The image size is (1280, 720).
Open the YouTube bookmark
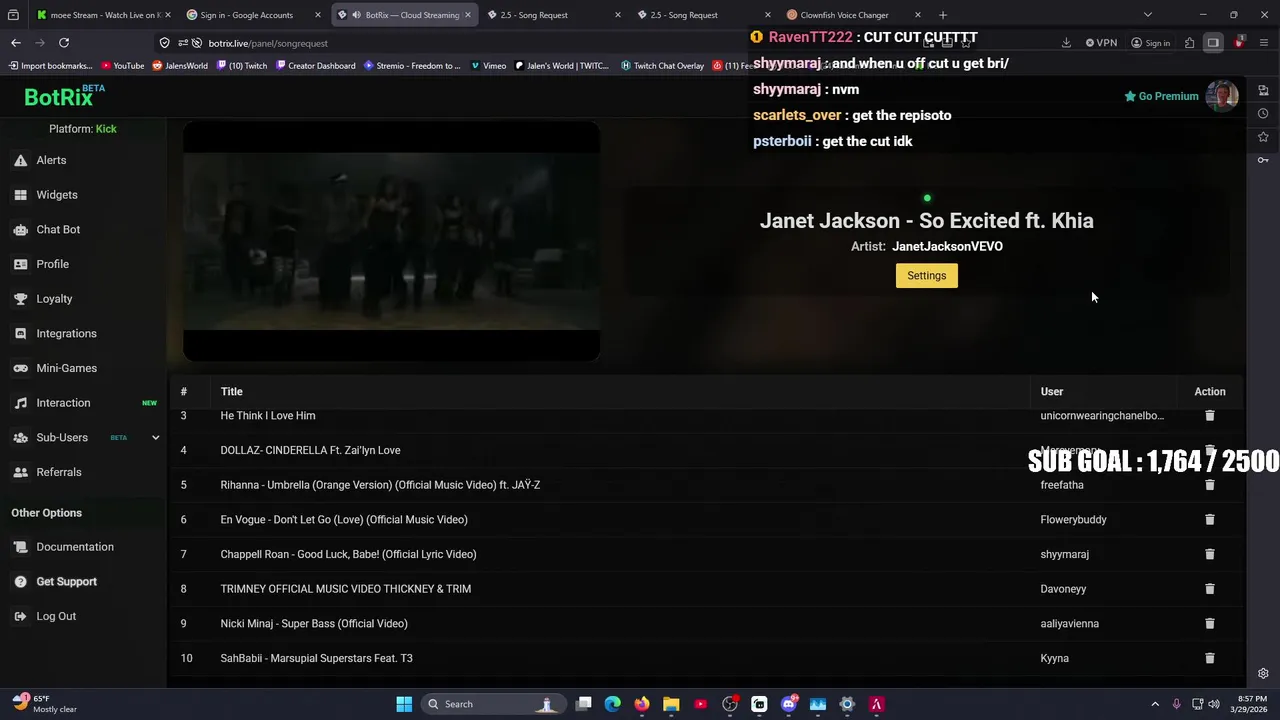[120, 66]
